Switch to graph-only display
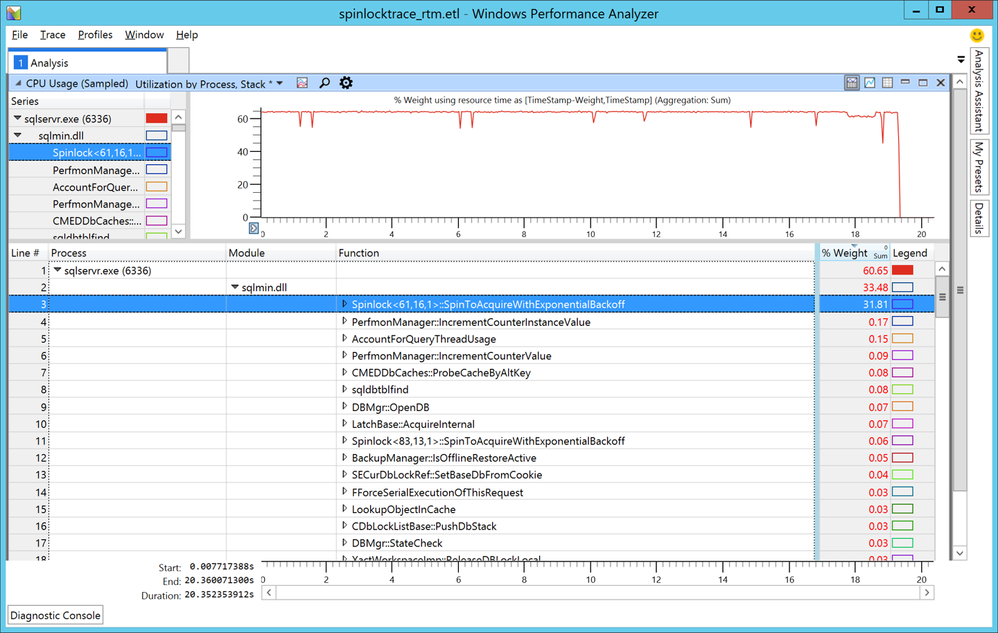This screenshot has width=998, height=633. click(x=869, y=83)
